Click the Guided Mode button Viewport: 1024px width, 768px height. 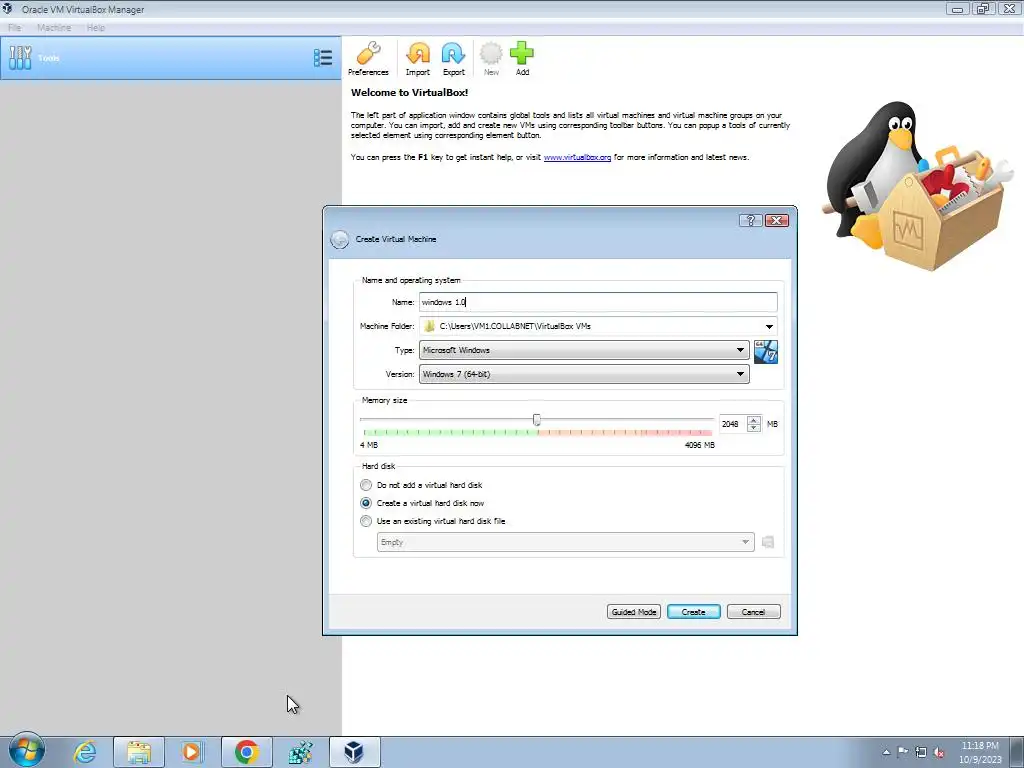(x=633, y=612)
